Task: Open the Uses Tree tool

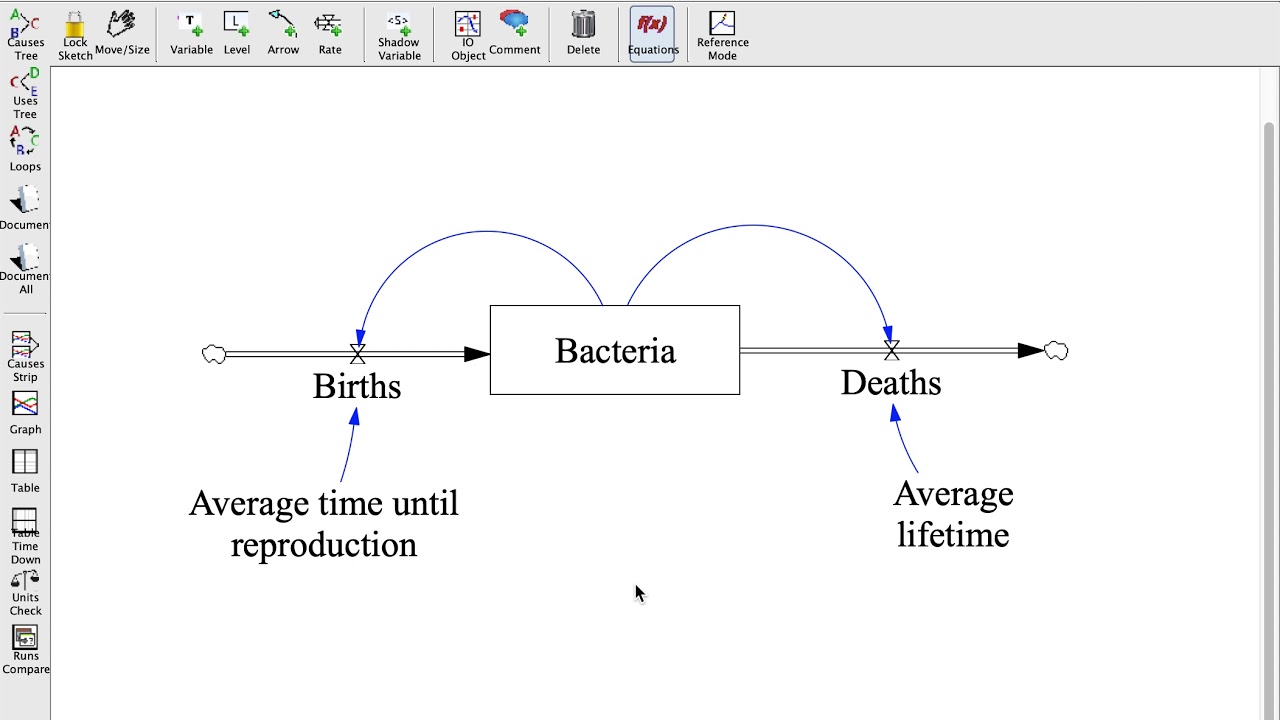Action: click(x=25, y=94)
